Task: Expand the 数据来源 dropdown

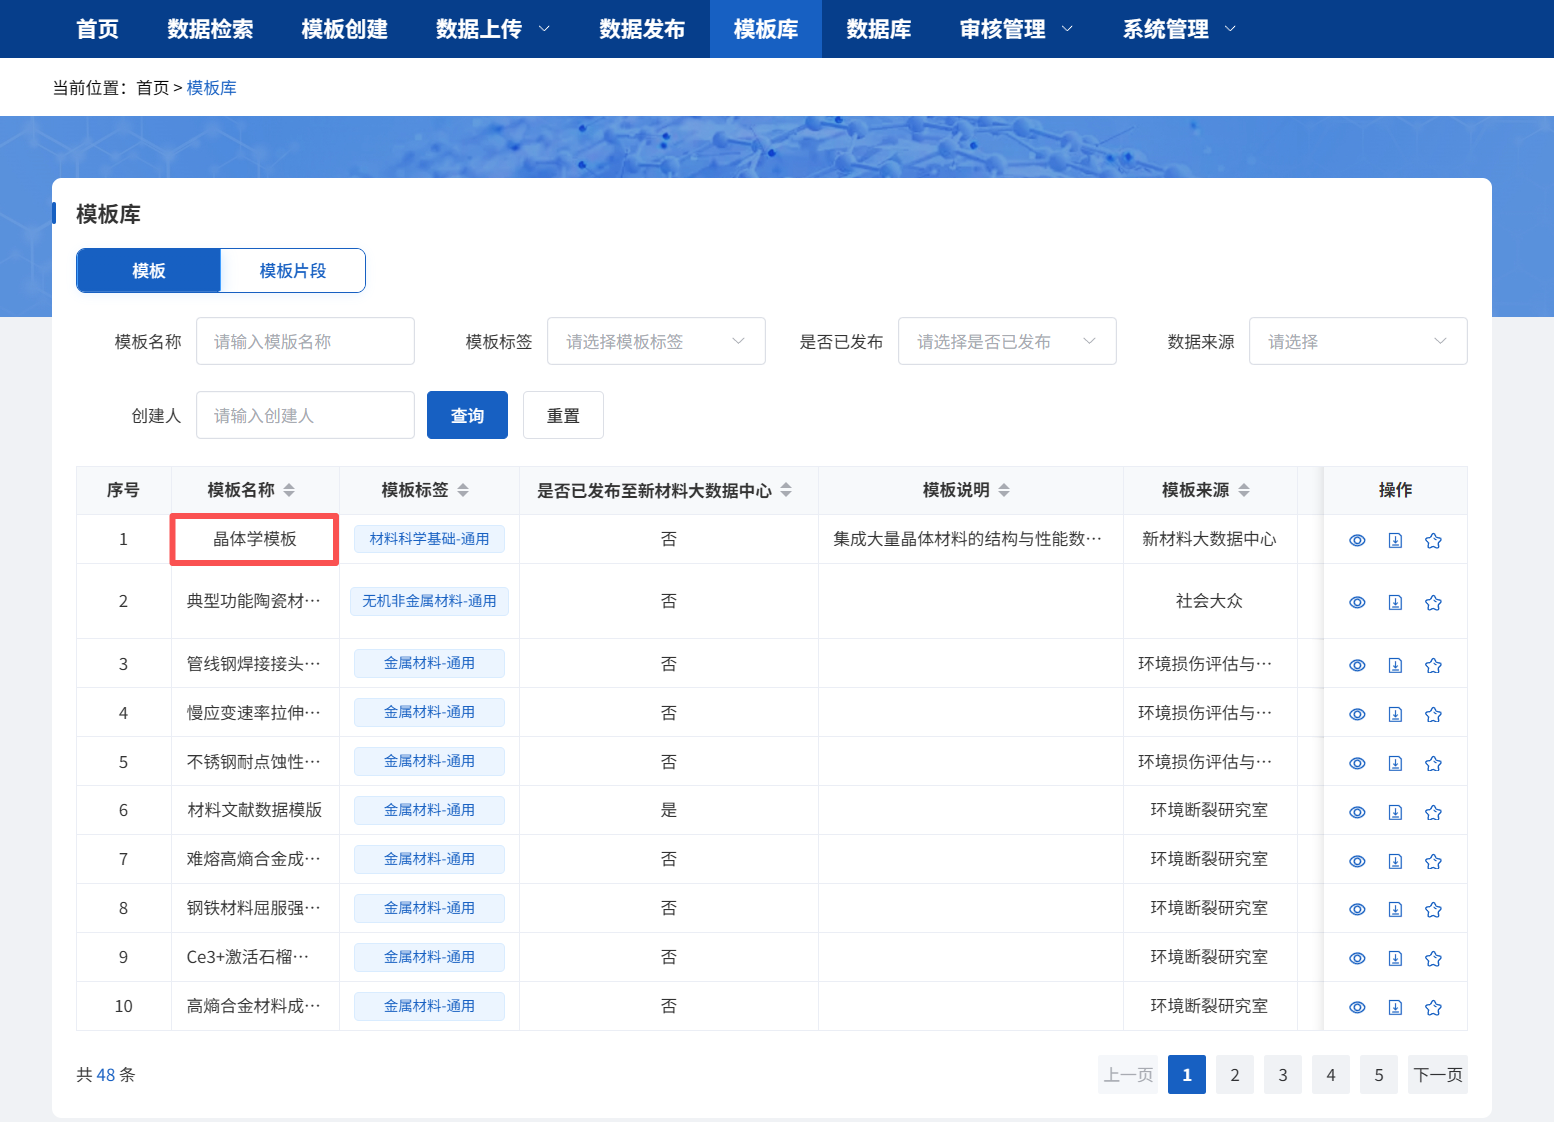Action: [1358, 341]
